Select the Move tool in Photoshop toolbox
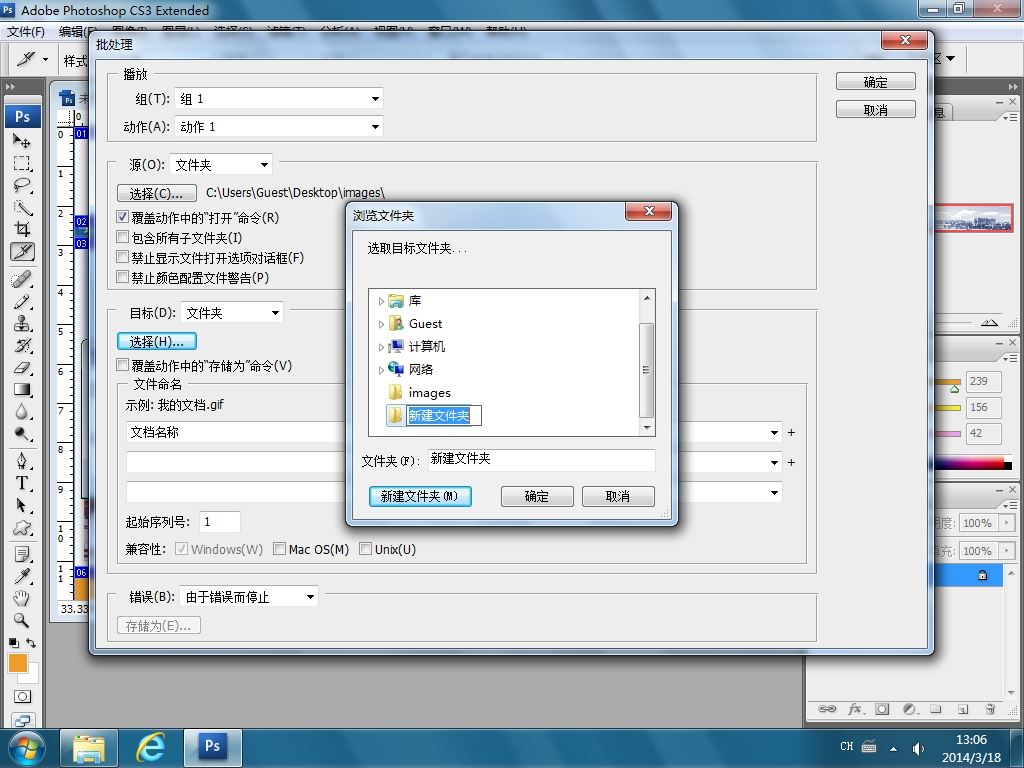1024x768 pixels. click(22, 141)
